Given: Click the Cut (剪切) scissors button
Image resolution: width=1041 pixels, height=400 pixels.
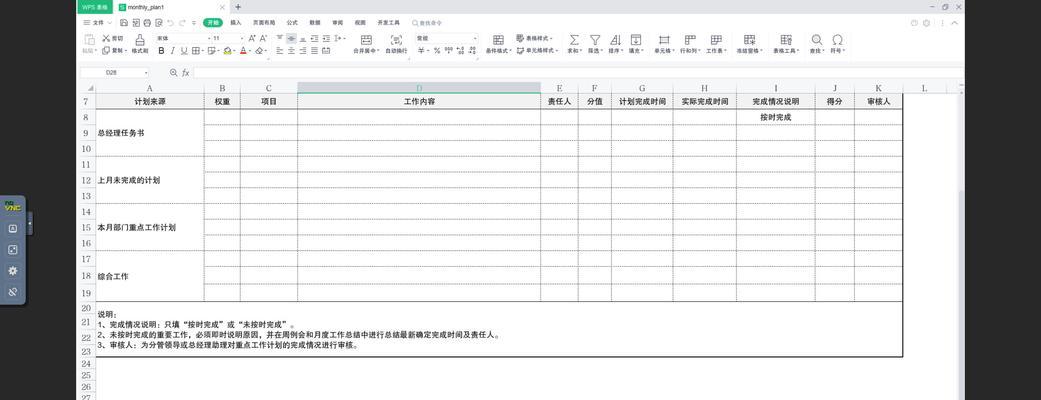Looking at the screenshot, I should [113, 39].
